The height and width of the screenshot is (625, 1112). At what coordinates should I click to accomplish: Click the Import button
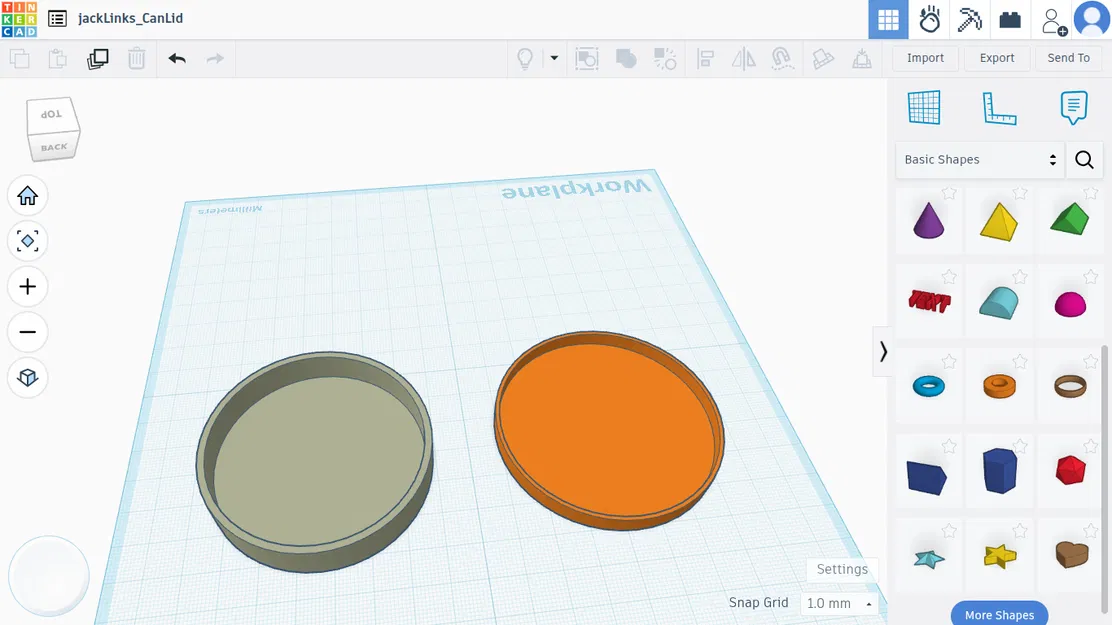925,58
